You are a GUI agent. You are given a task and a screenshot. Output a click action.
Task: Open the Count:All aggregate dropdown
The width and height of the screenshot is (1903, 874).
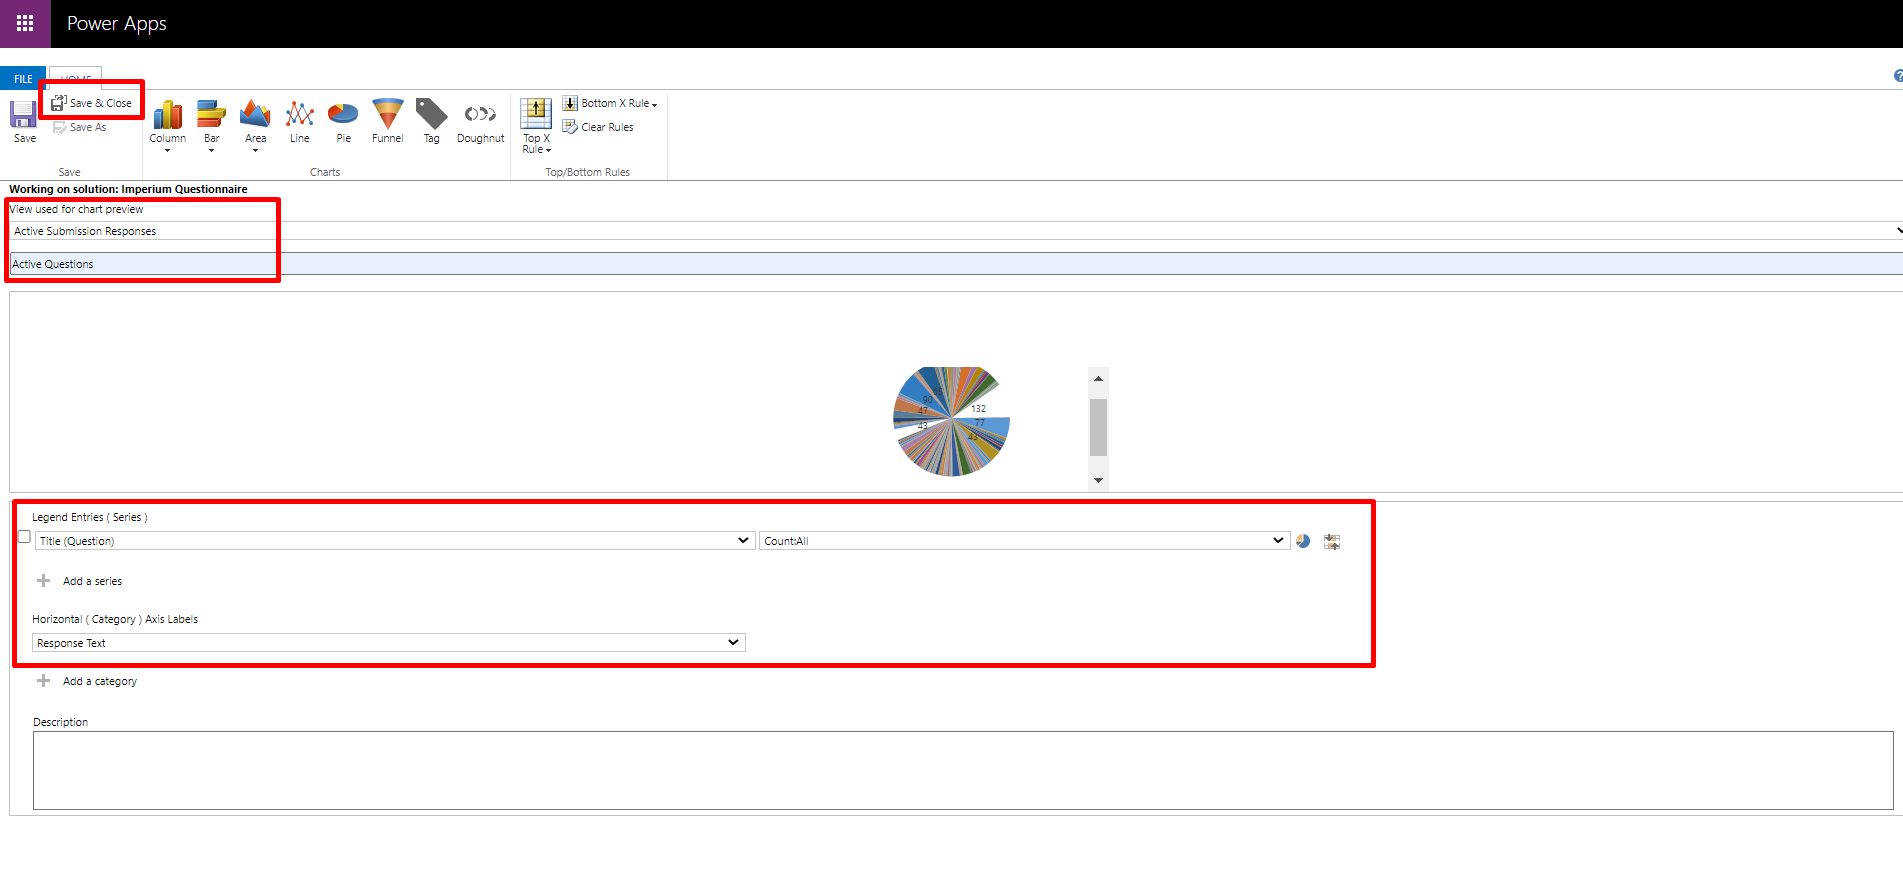(1024, 541)
